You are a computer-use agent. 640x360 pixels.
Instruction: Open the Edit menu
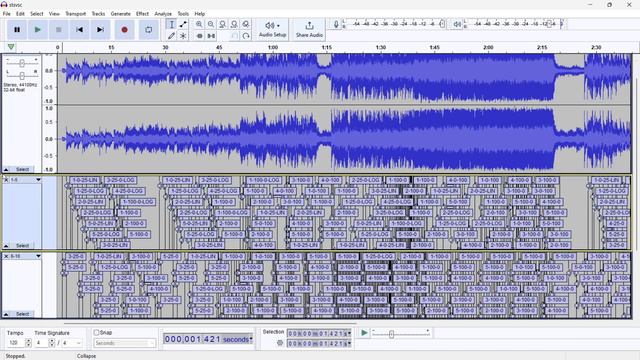[20, 13]
